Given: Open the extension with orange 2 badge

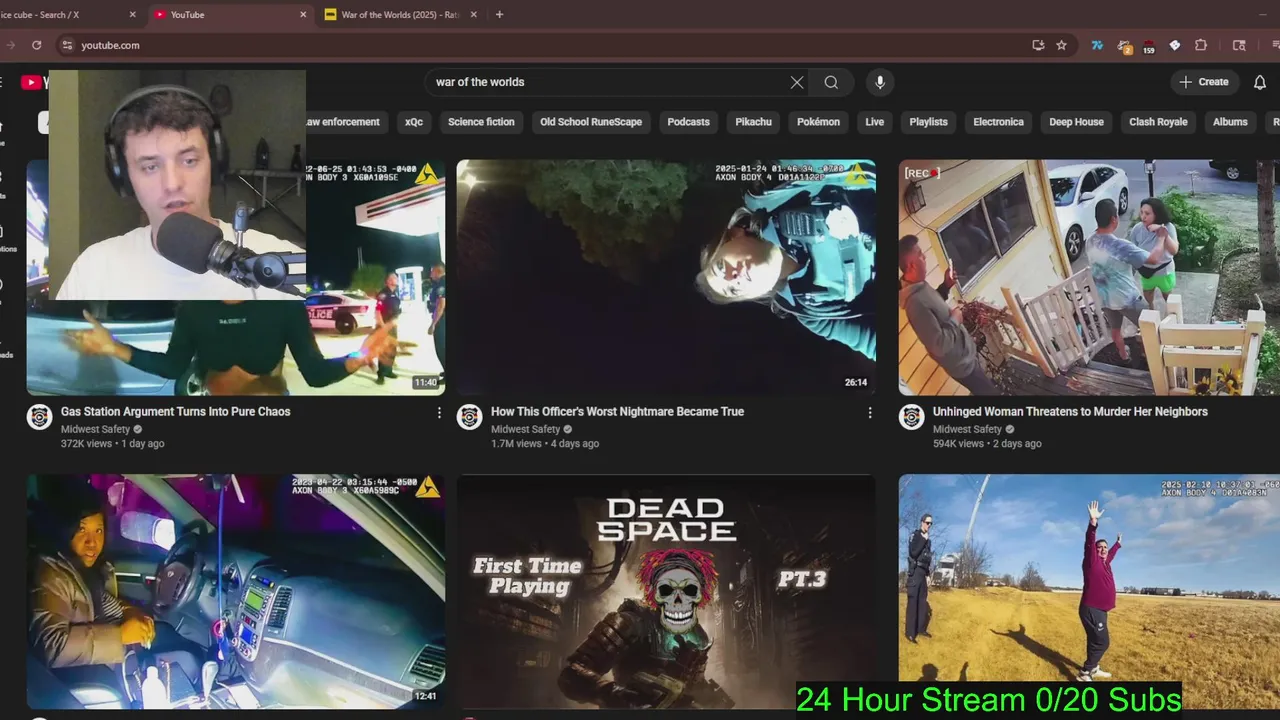Looking at the screenshot, I should 1124,46.
